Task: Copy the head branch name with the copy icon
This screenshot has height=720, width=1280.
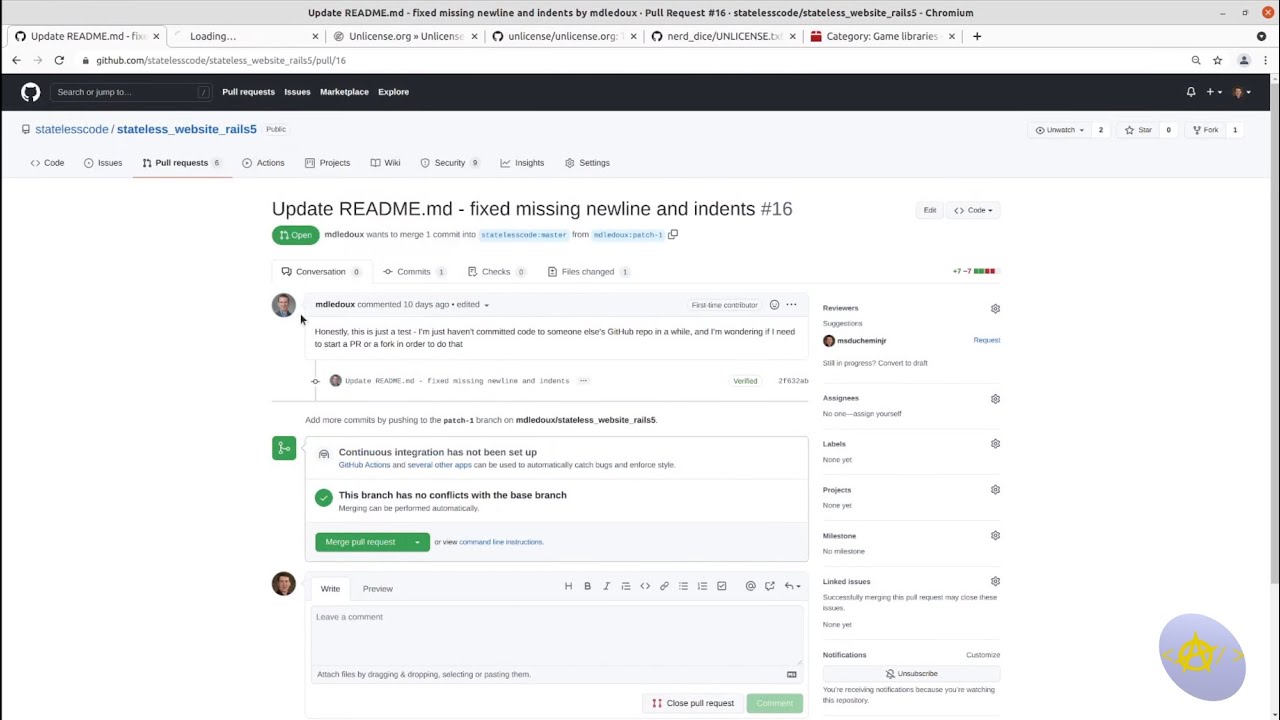Action: click(x=673, y=235)
